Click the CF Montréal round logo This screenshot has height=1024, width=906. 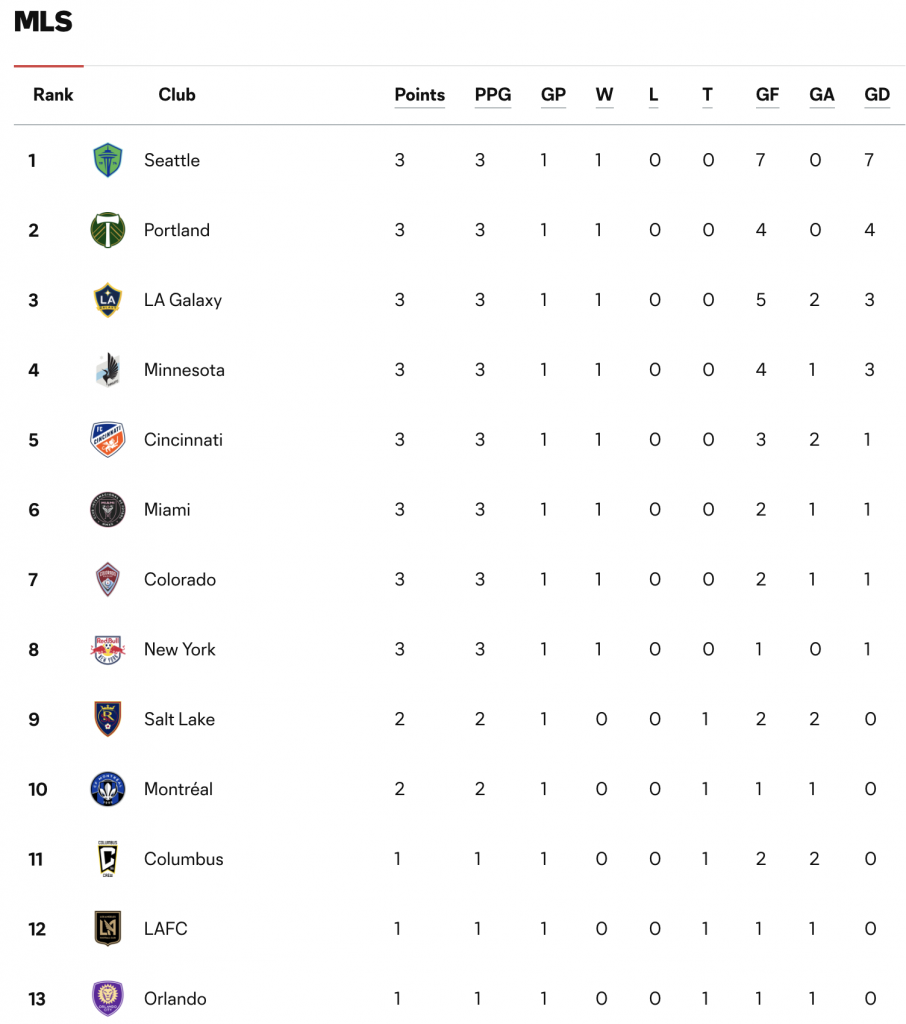pyautogui.click(x=107, y=789)
